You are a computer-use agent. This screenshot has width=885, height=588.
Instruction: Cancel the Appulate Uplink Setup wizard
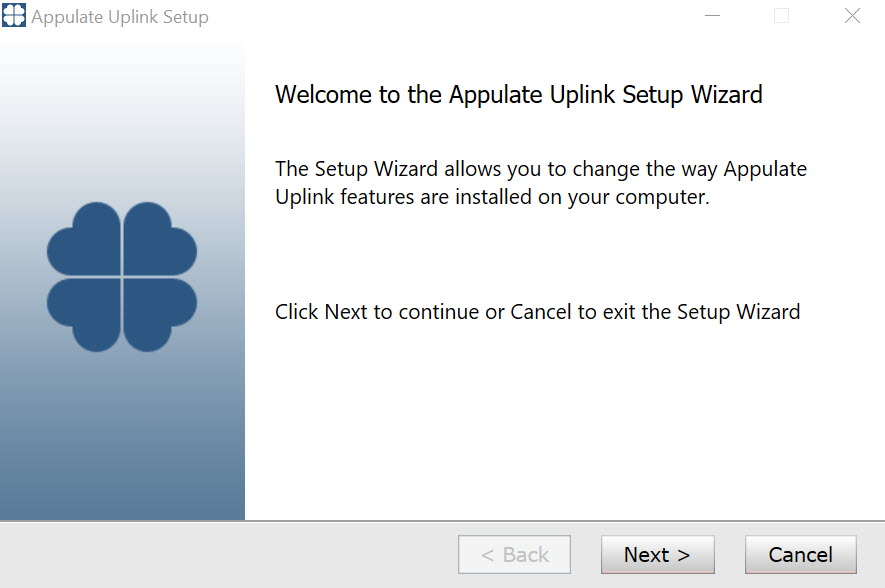coord(799,554)
